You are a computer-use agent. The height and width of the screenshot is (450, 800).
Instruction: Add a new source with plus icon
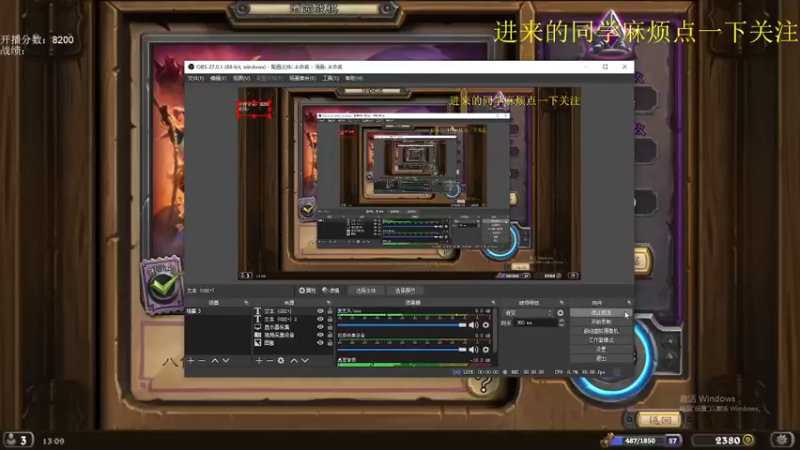click(x=259, y=360)
